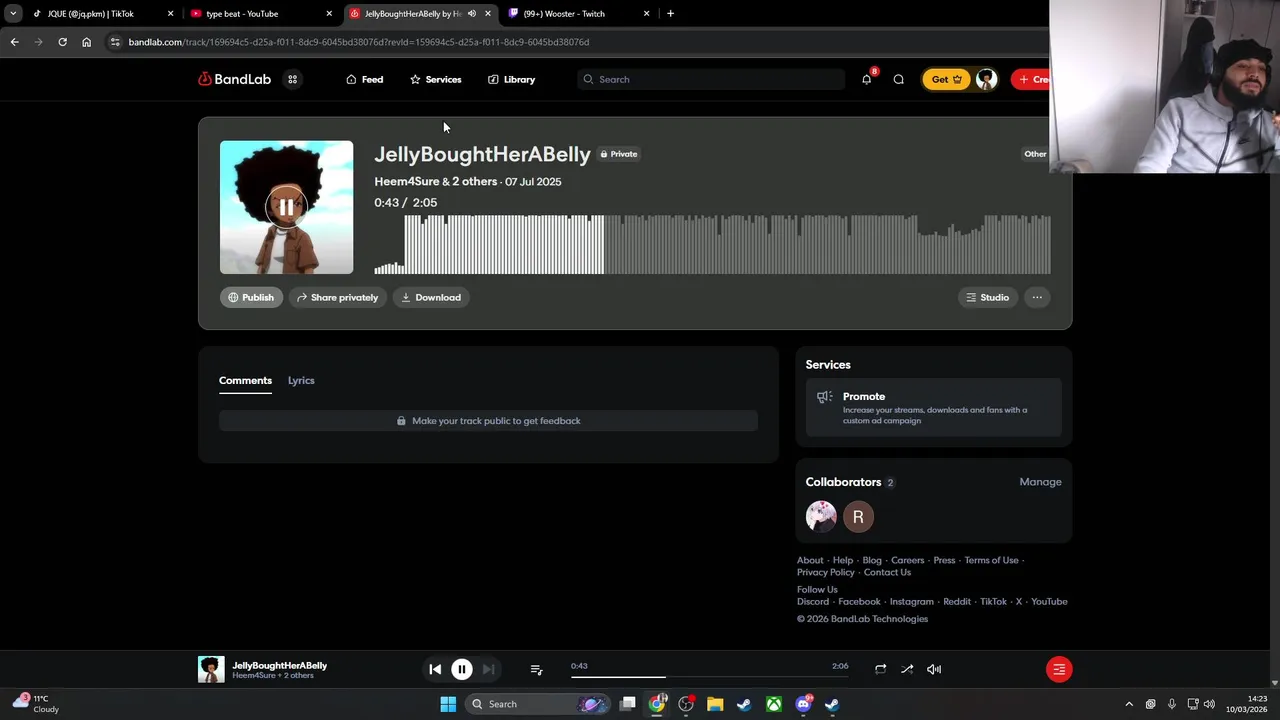Open the notifications bell
1280x720 pixels.
click(x=866, y=79)
